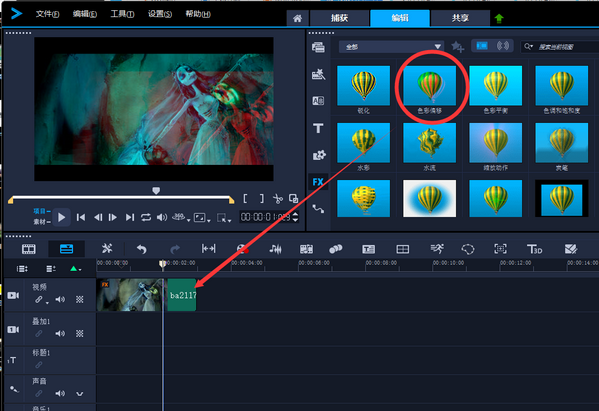Expand the 声音 track chevron

pos(79,394)
